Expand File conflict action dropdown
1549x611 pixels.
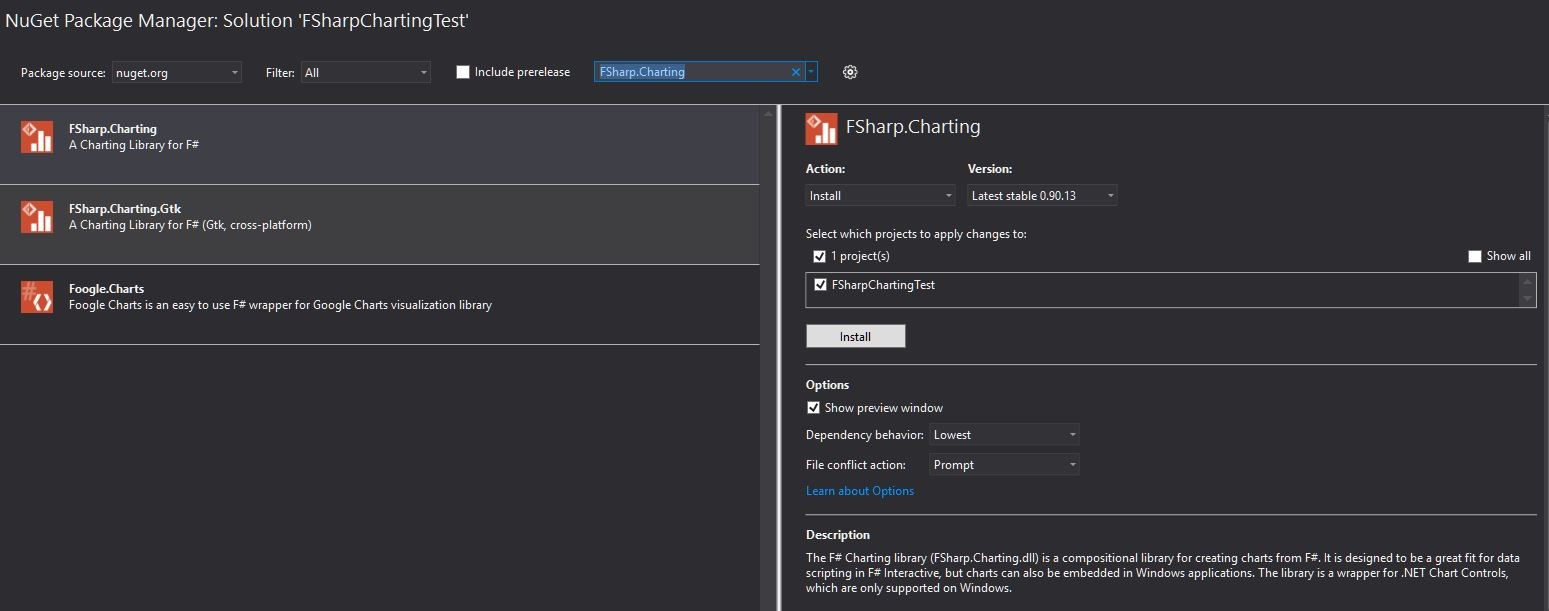click(1004, 465)
